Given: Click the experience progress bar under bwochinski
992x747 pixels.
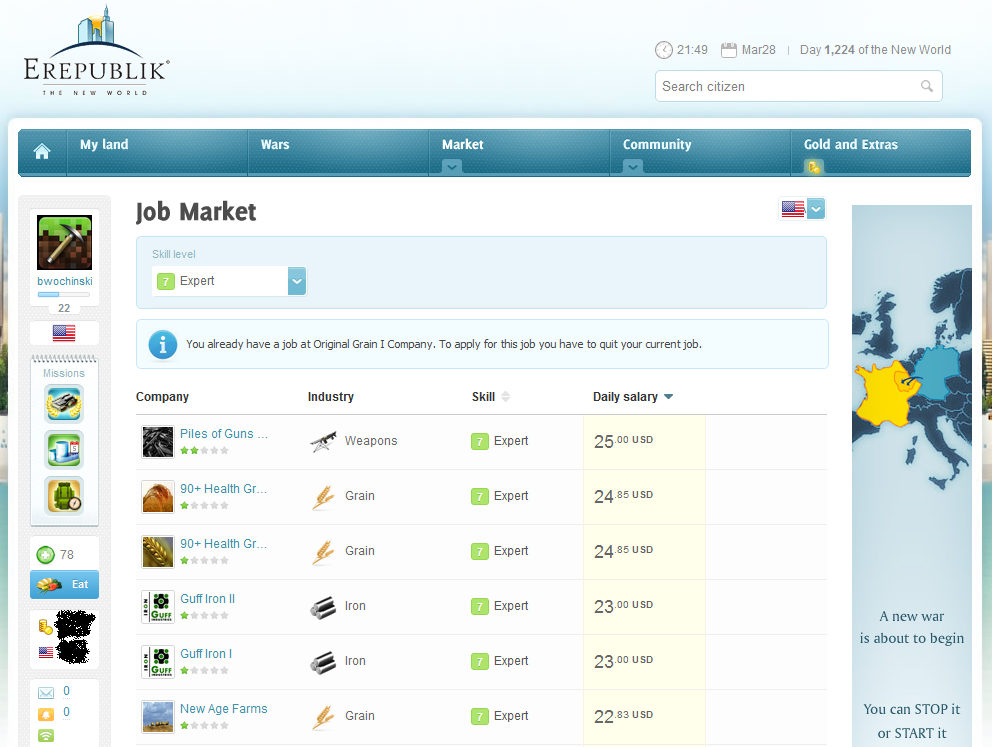Looking at the screenshot, I should click(64, 294).
